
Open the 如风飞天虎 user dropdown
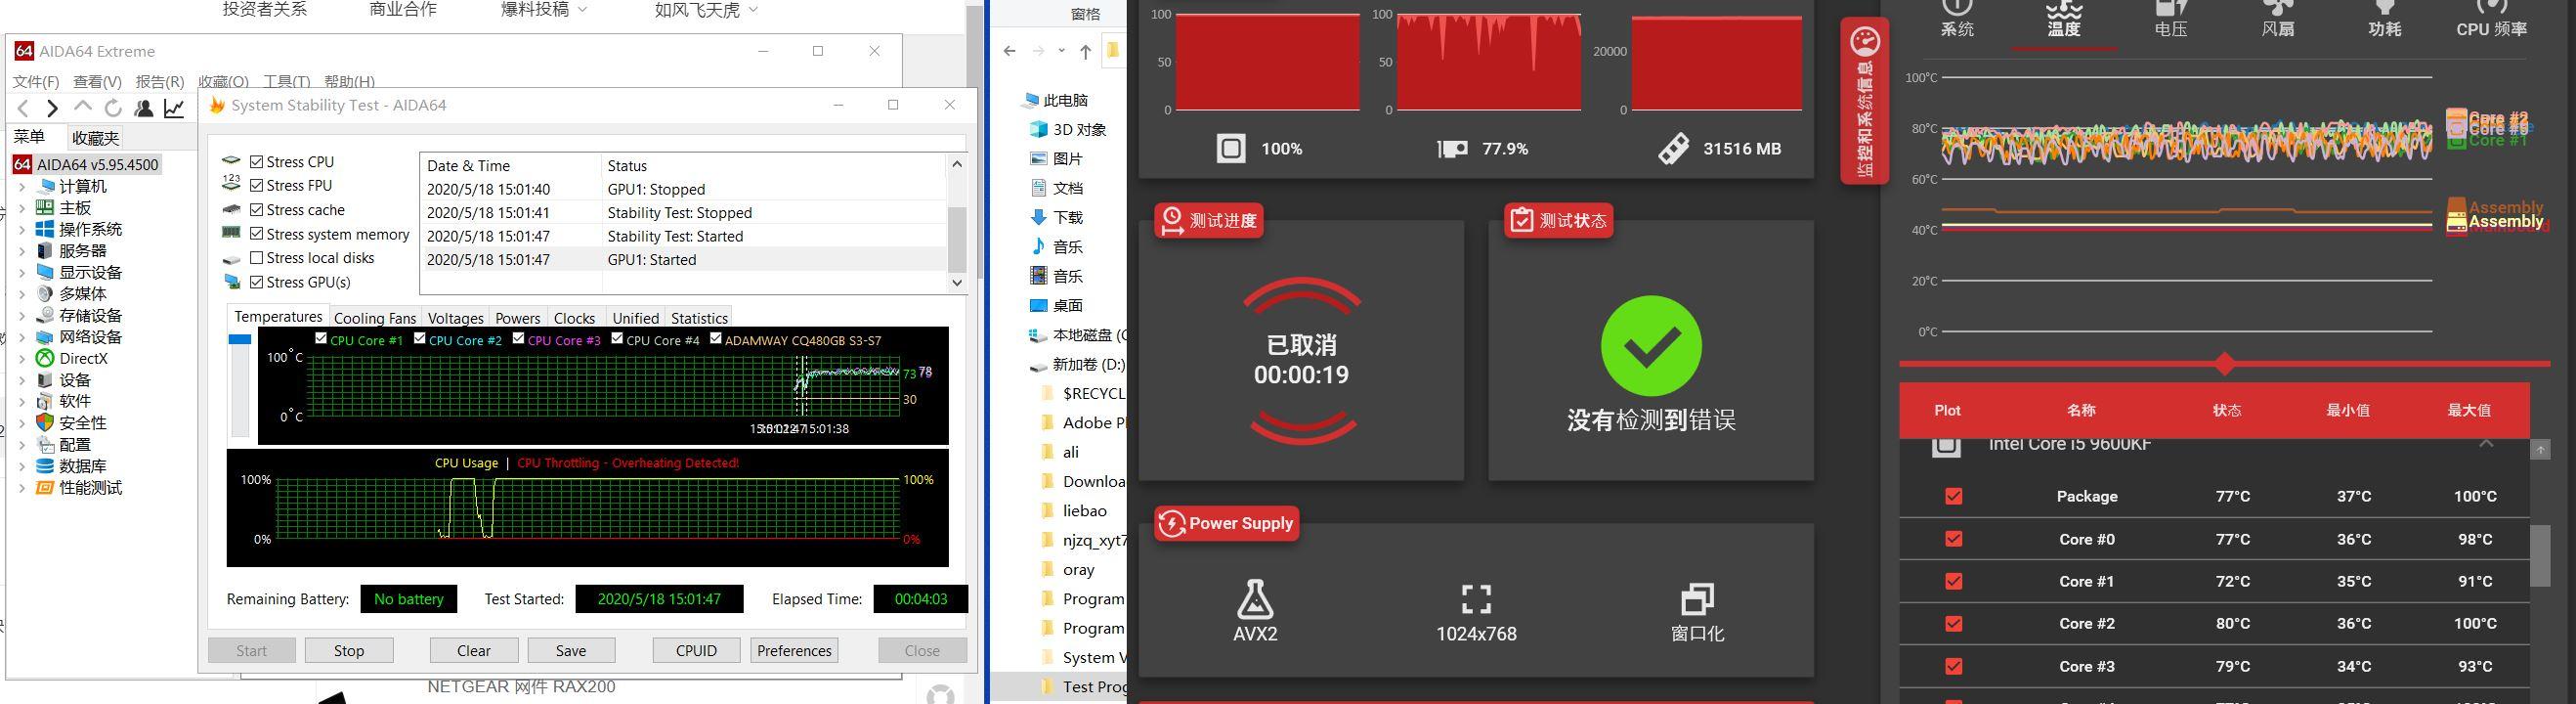click(706, 10)
